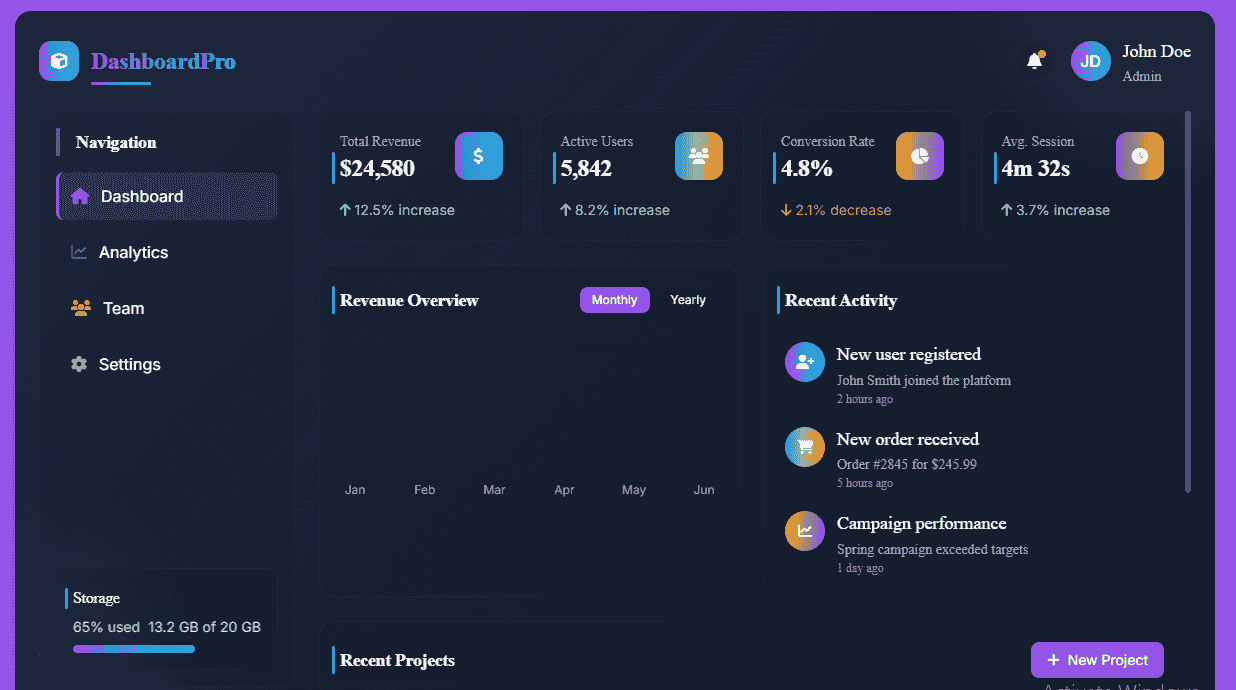
Task: Click the Mar label on the chart
Action: click(x=494, y=490)
